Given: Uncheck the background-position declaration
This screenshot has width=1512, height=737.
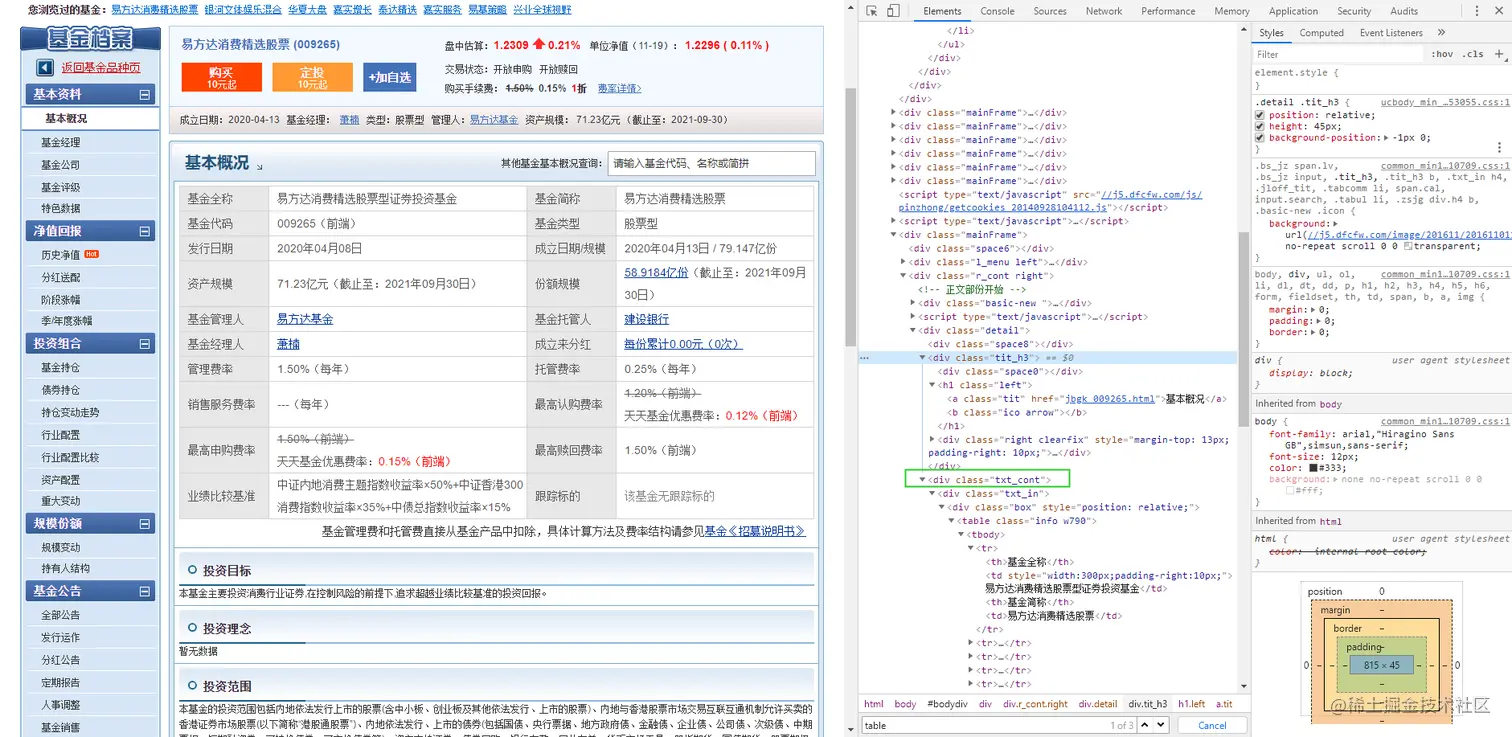Looking at the screenshot, I should (x=1260, y=138).
